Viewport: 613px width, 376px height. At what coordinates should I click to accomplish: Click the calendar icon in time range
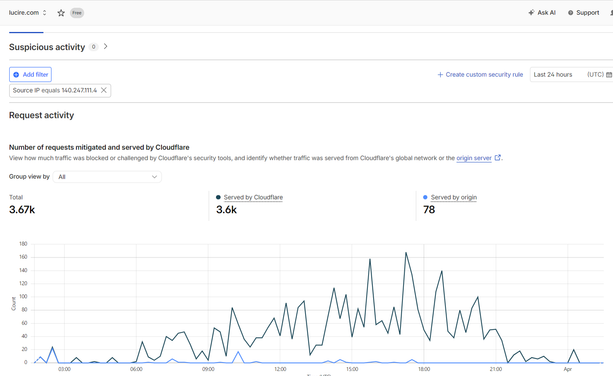tap(609, 75)
